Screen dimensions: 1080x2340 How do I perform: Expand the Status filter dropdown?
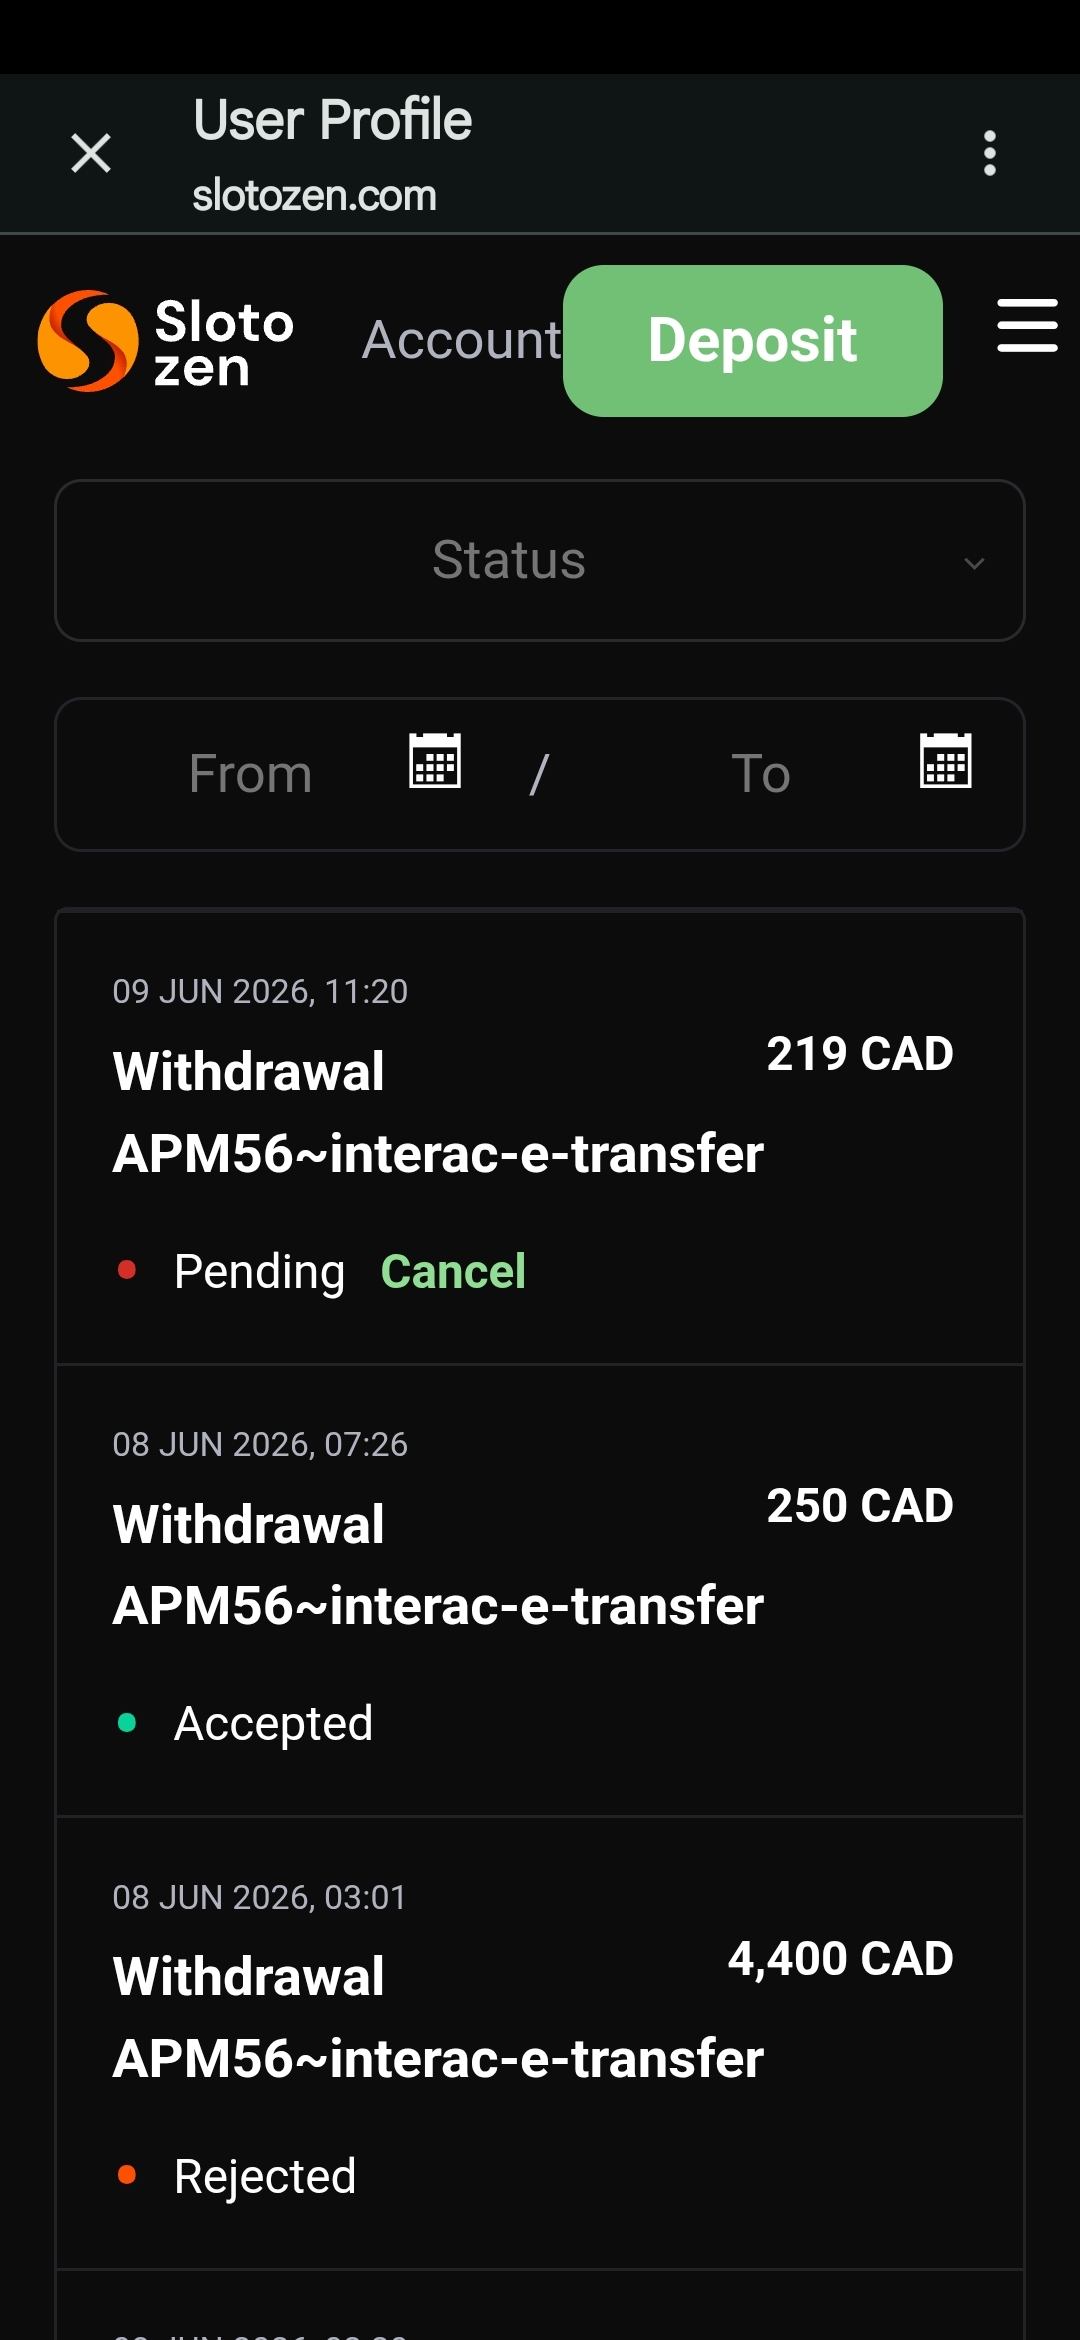coord(540,560)
